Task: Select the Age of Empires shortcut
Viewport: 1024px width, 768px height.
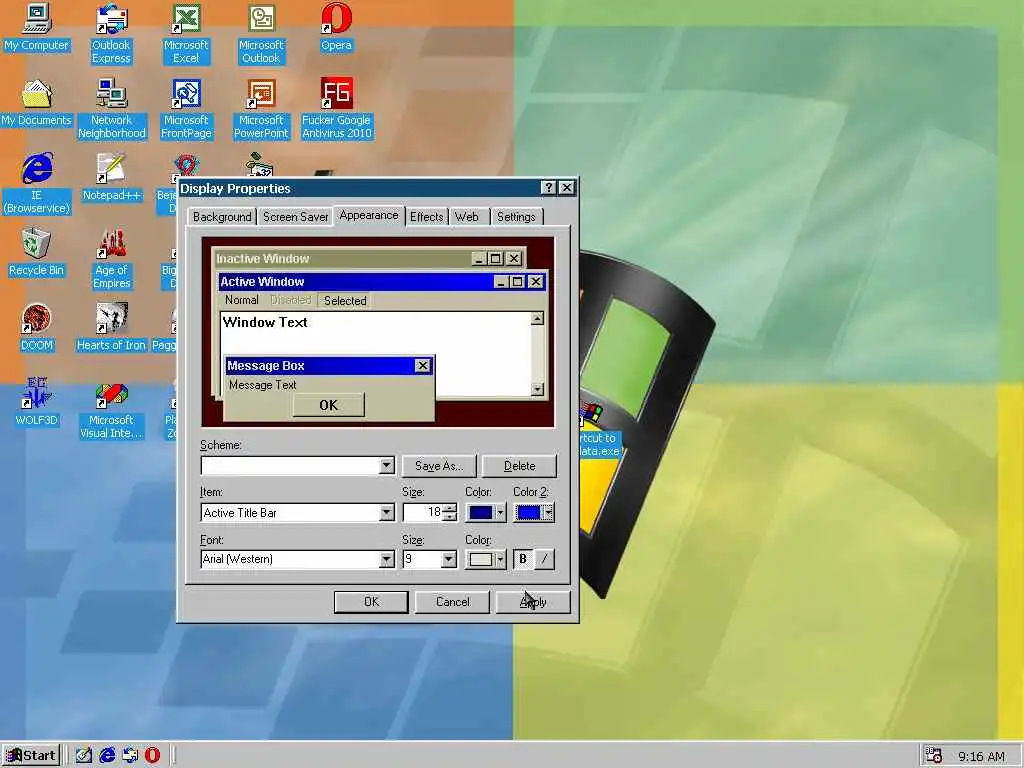Action: (112, 259)
